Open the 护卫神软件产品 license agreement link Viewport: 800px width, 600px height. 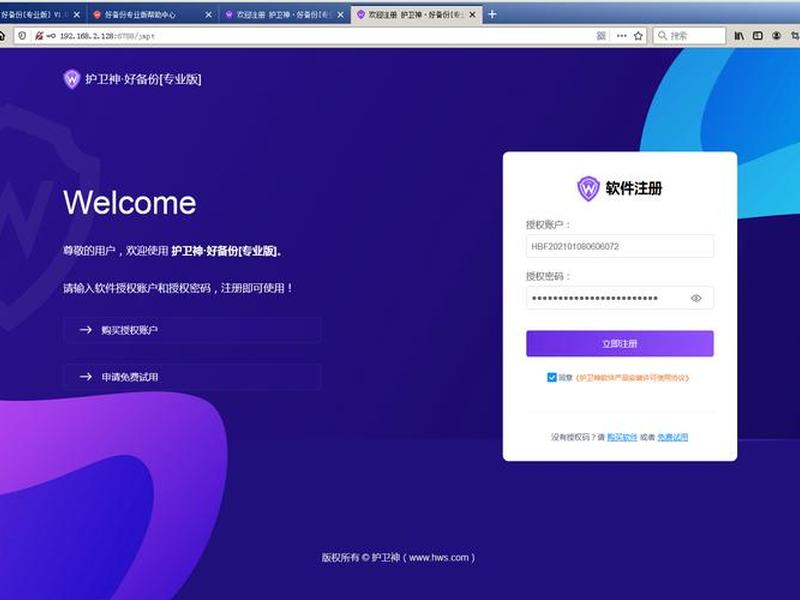point(632,378)
